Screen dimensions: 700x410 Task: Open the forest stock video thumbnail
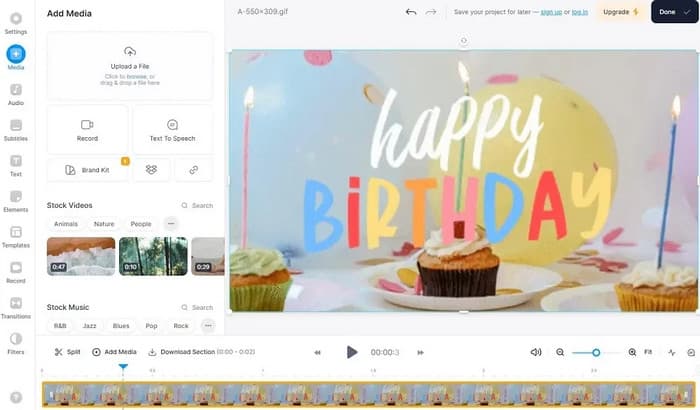point(153,256)
